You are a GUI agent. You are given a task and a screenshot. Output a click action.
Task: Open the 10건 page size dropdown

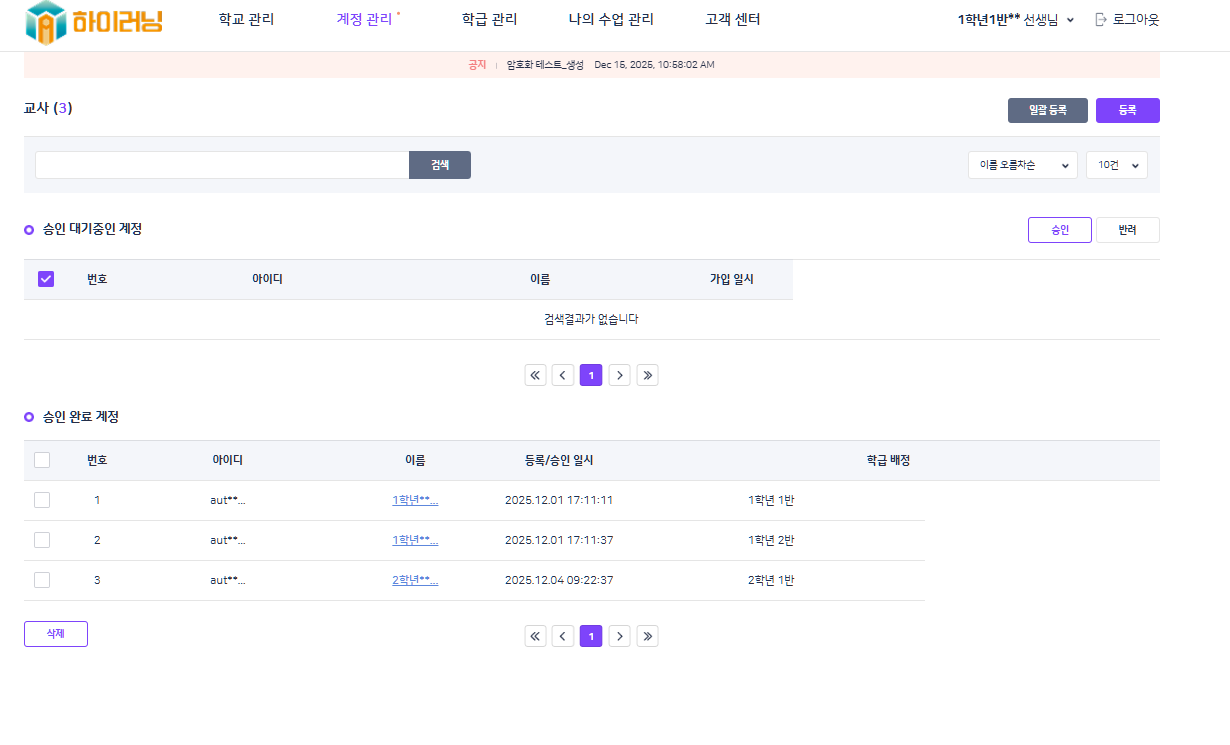1116,165
